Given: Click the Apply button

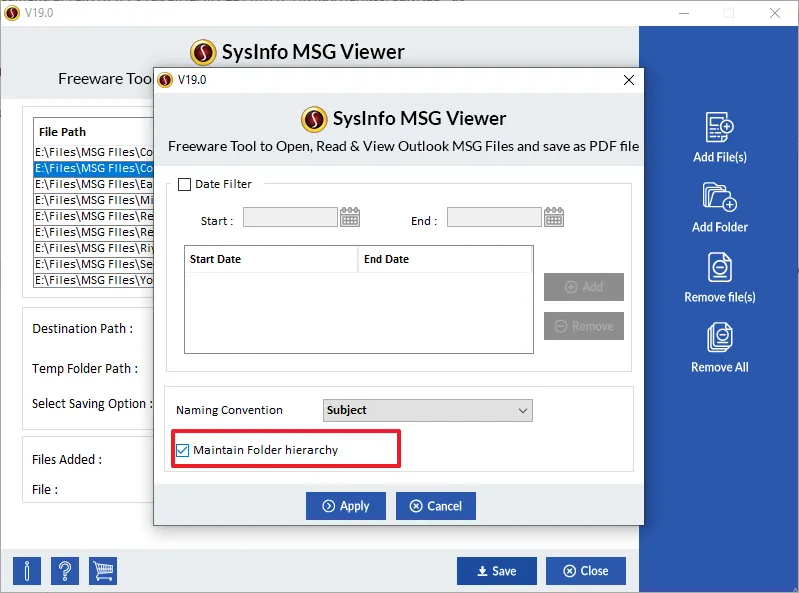Looking at the screenshot, I should 345,506.
